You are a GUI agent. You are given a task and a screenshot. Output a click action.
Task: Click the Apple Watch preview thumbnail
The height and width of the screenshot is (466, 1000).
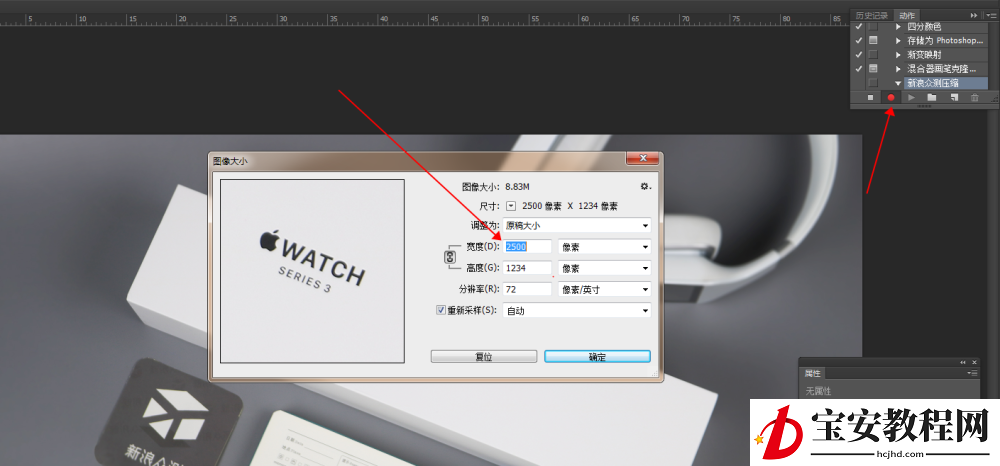point(312,271)
